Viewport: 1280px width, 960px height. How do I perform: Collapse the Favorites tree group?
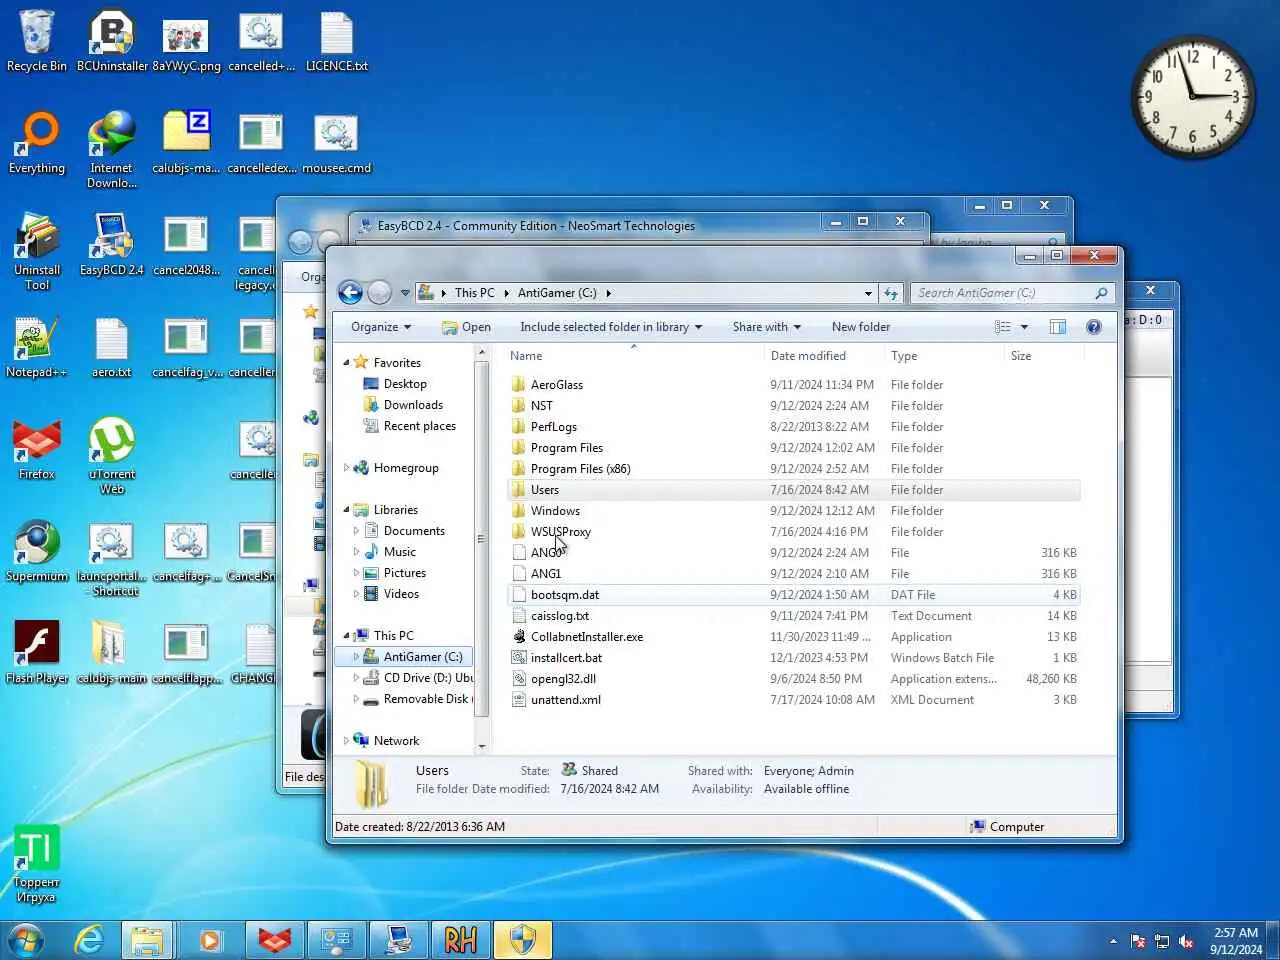tap(346, 363)
